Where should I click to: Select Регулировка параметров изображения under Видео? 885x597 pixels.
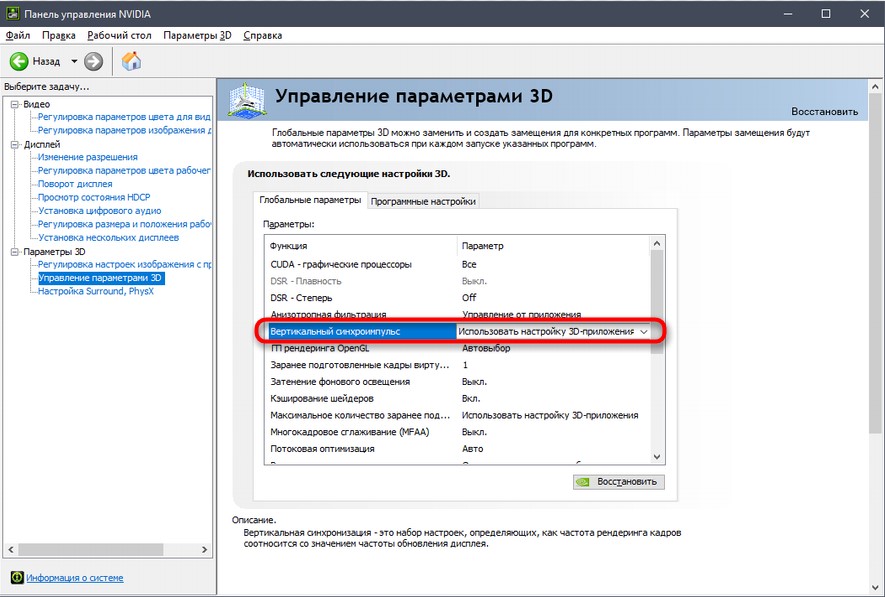tap(124, 130)
